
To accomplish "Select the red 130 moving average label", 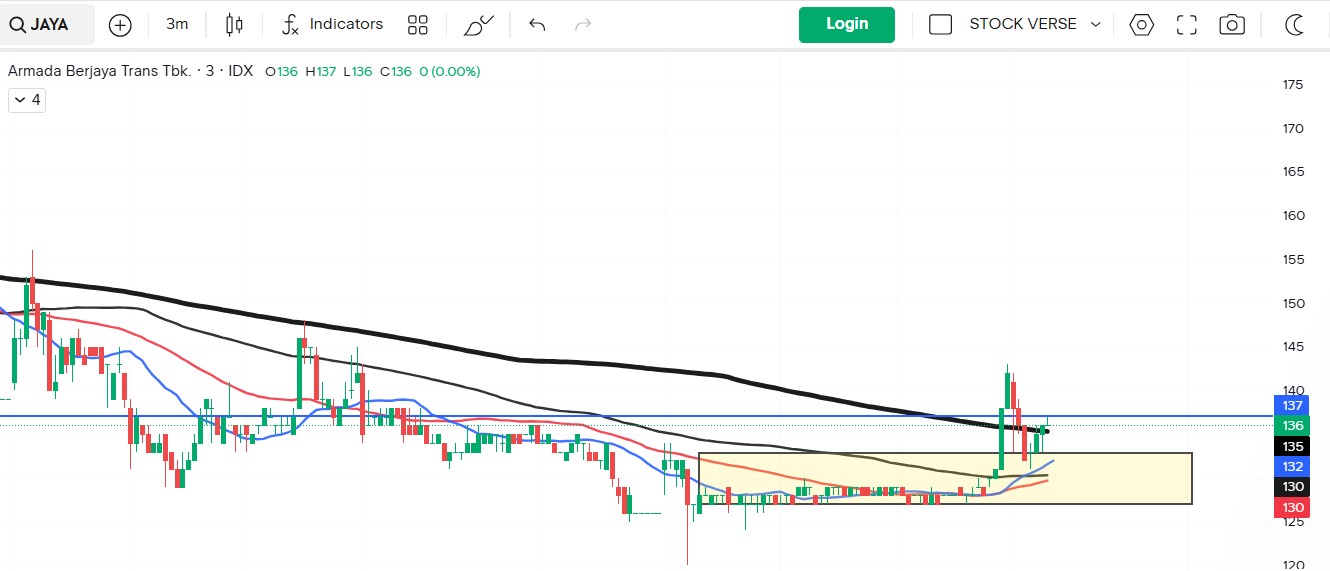I will click(1293, 508).
